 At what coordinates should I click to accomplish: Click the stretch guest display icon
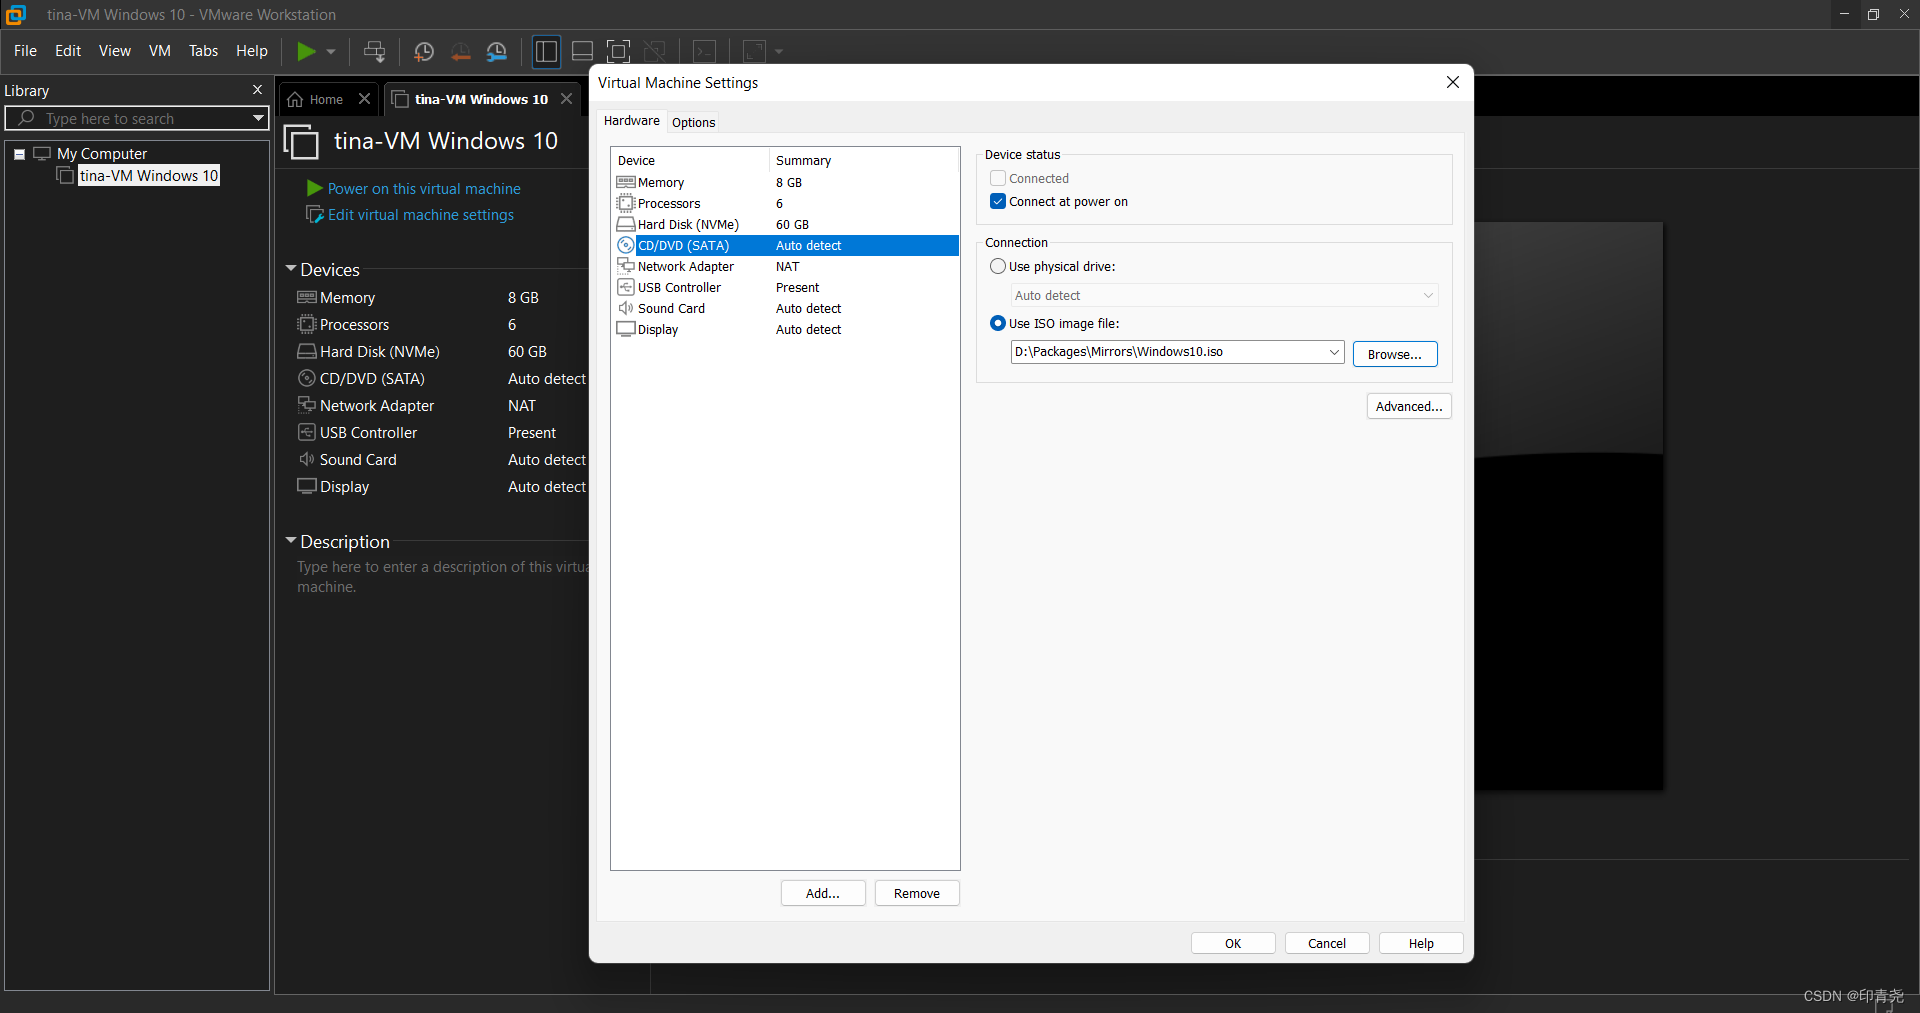pyautogui.click(x=755, y=51)
